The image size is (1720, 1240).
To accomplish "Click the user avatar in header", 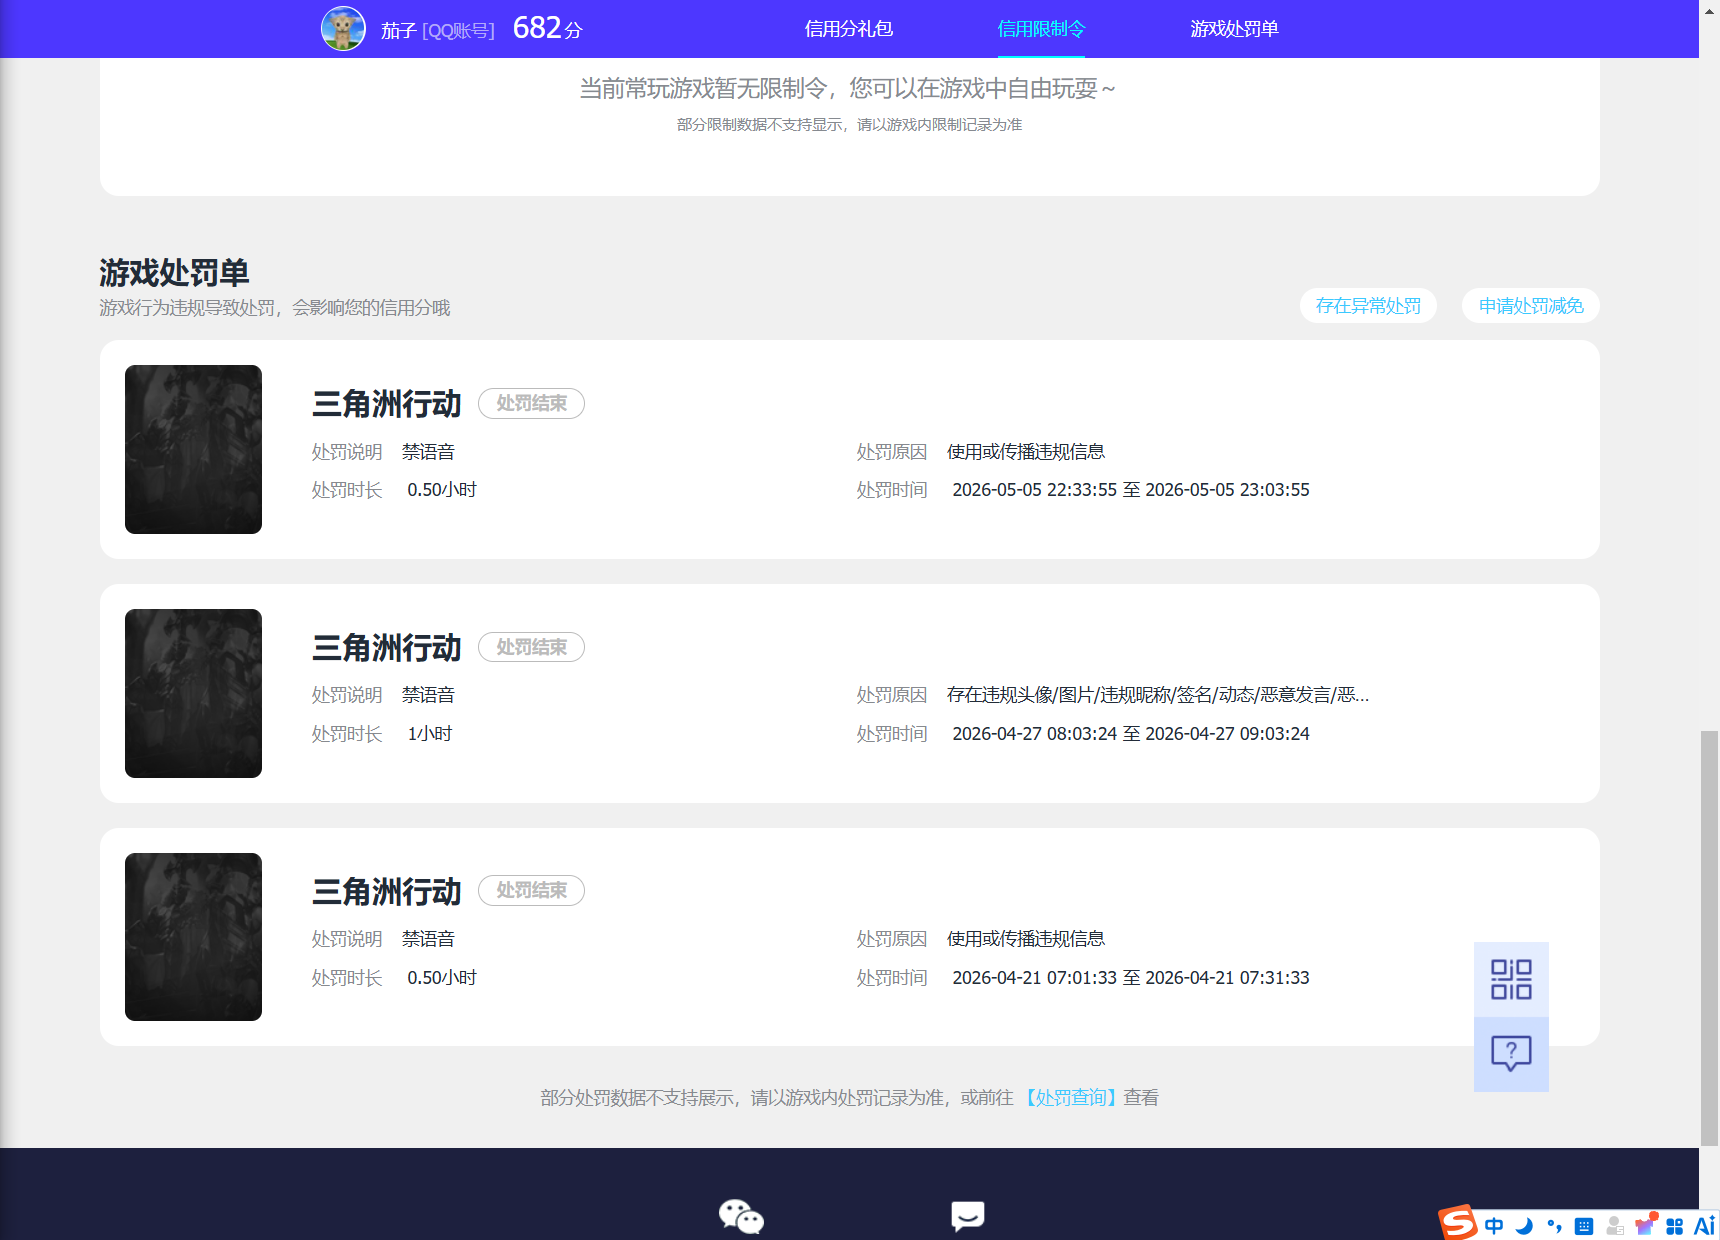I will pos(343,28).
